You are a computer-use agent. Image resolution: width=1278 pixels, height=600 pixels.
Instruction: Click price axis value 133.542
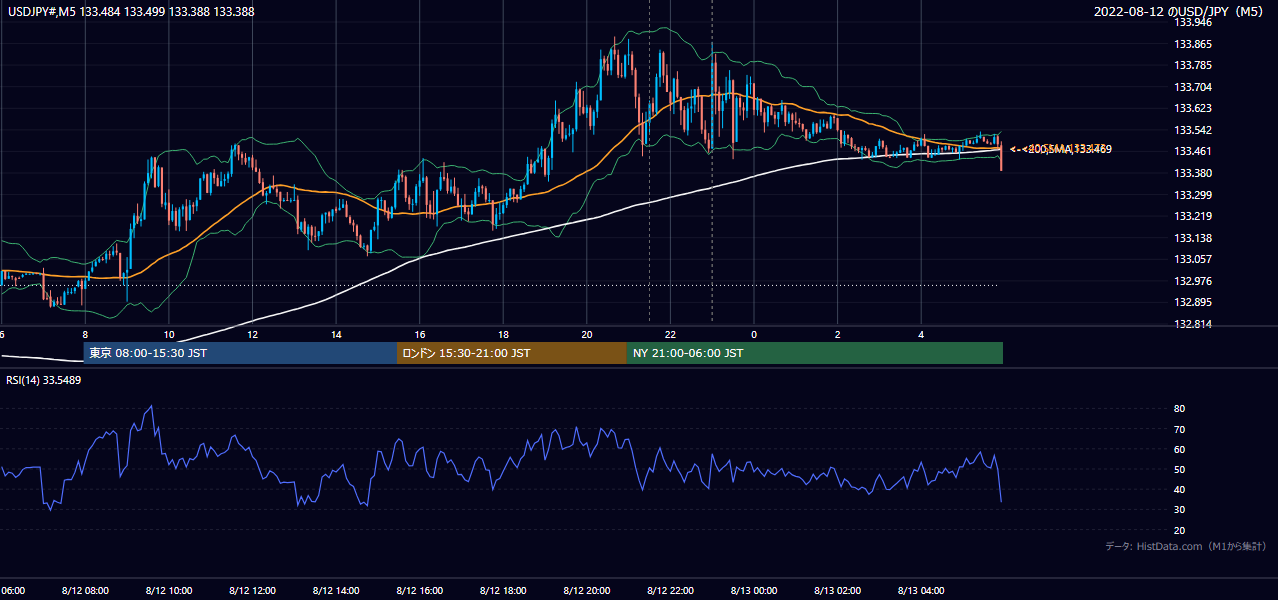1194,130
